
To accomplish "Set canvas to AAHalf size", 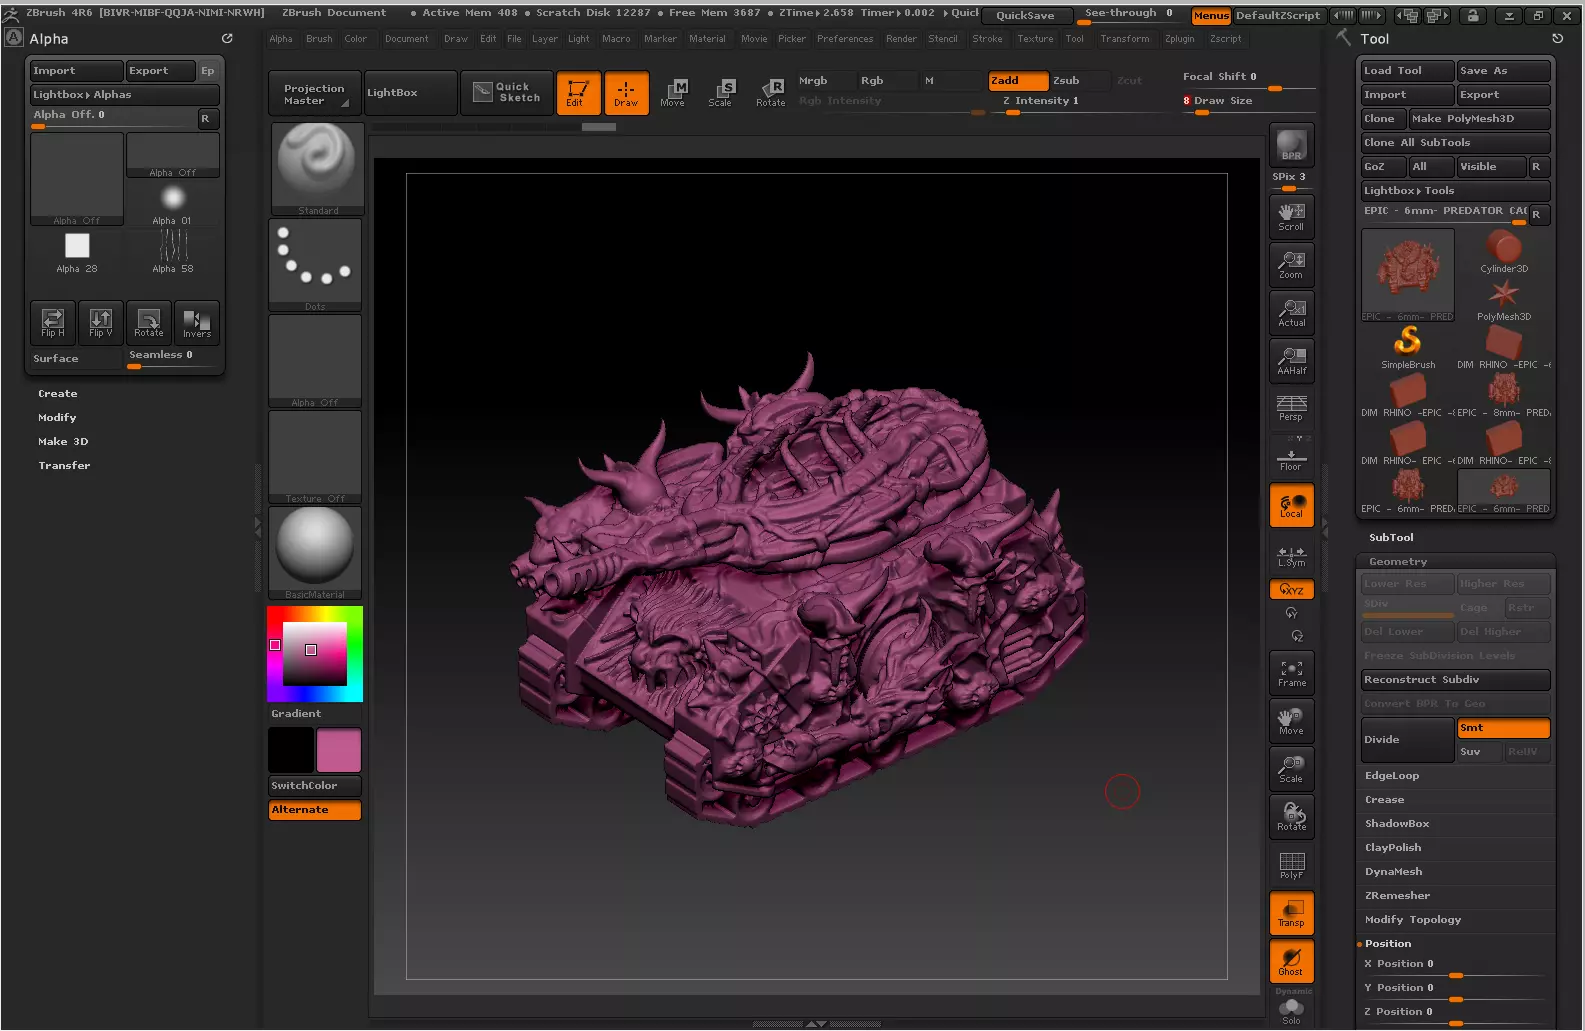I will coord(1291,360).
